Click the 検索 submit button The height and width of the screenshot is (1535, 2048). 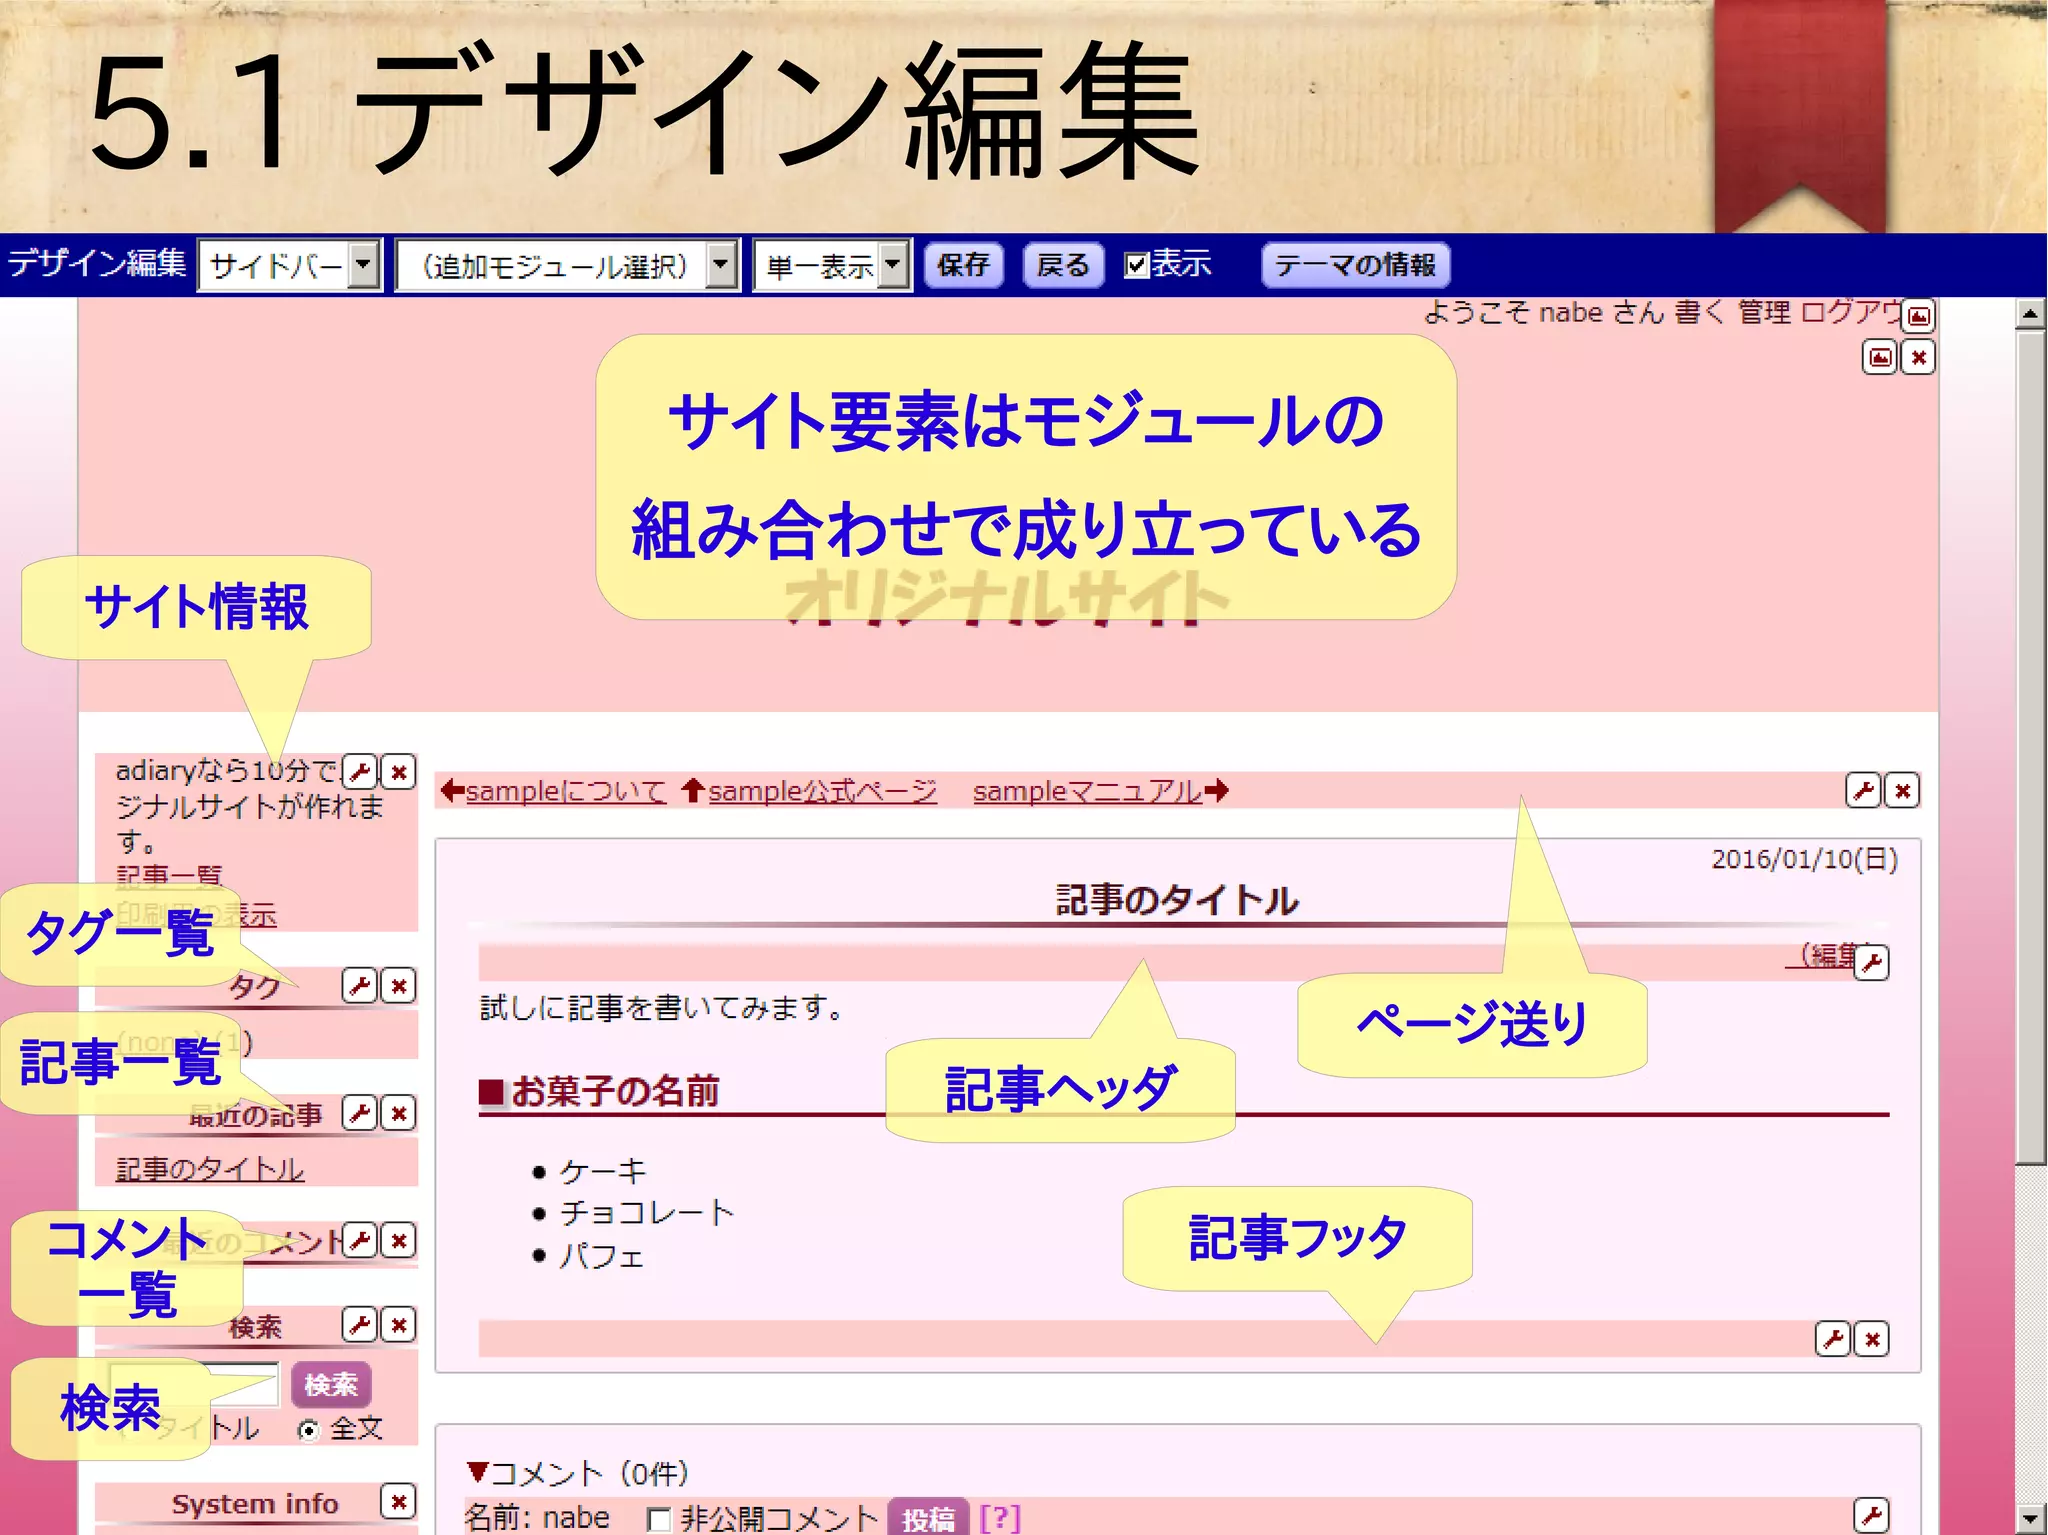tap(331, 1384)
